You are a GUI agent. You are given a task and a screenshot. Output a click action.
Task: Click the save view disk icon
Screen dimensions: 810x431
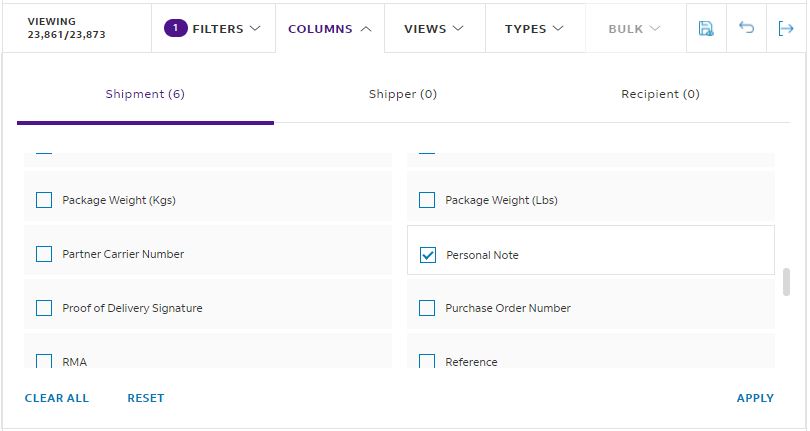(x=706, y=28)
